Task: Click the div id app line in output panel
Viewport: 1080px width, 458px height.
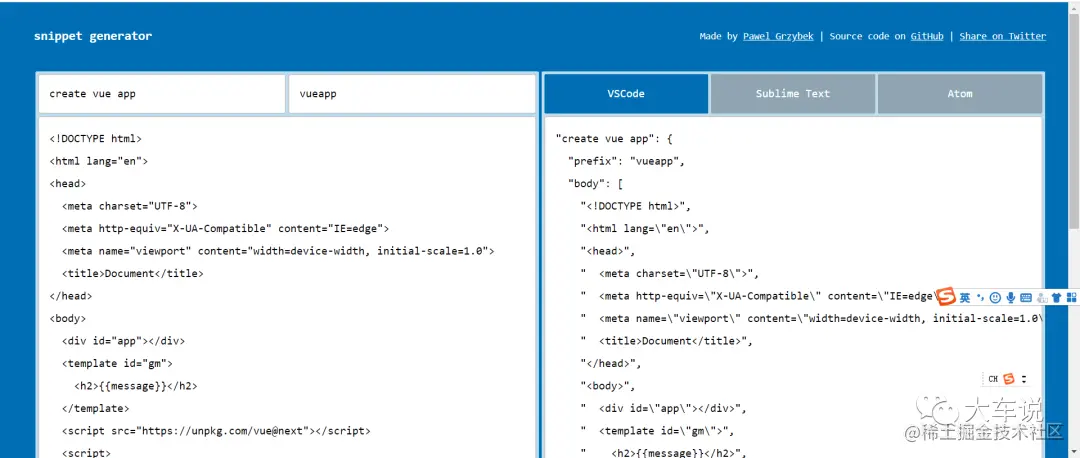Action: tap(663, 408)
